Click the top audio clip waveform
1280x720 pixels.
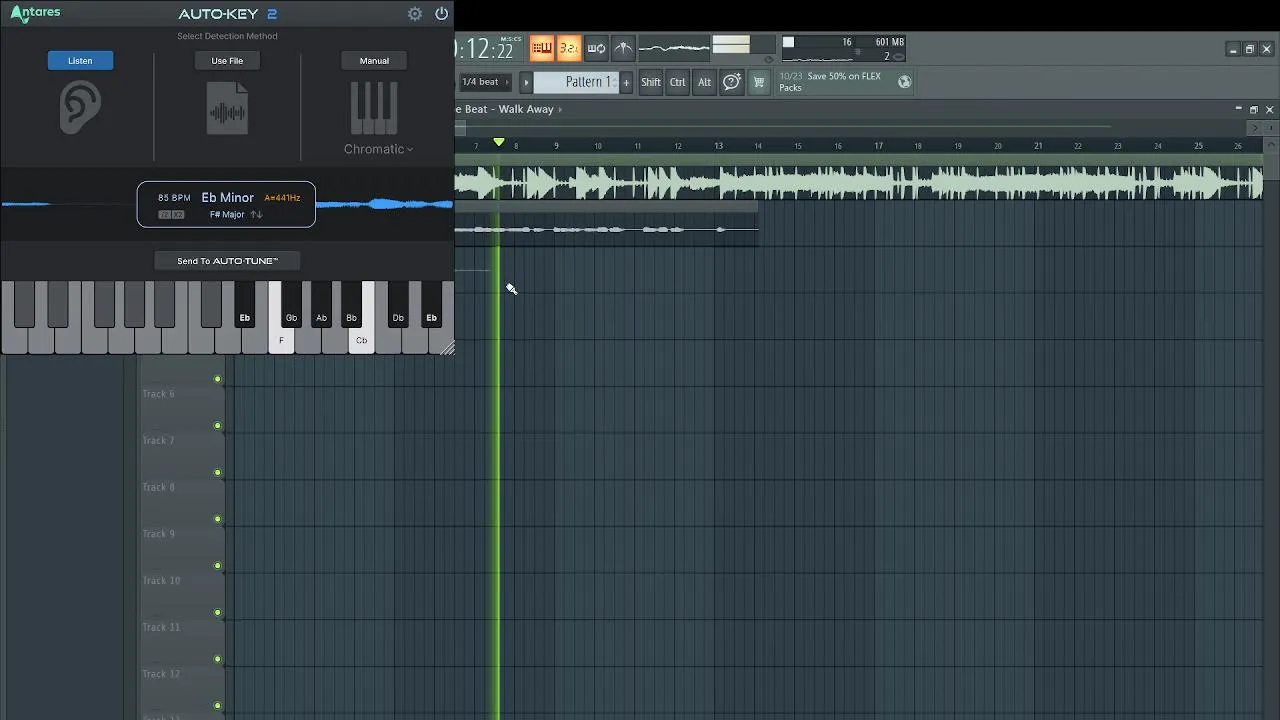859,183
